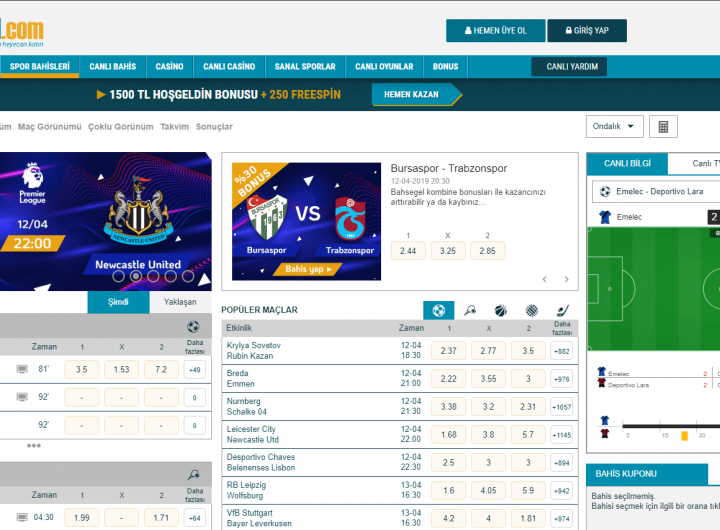Open Sonuçlar link
This screenshot has height=530, width=720.
[x=214, y=127]
